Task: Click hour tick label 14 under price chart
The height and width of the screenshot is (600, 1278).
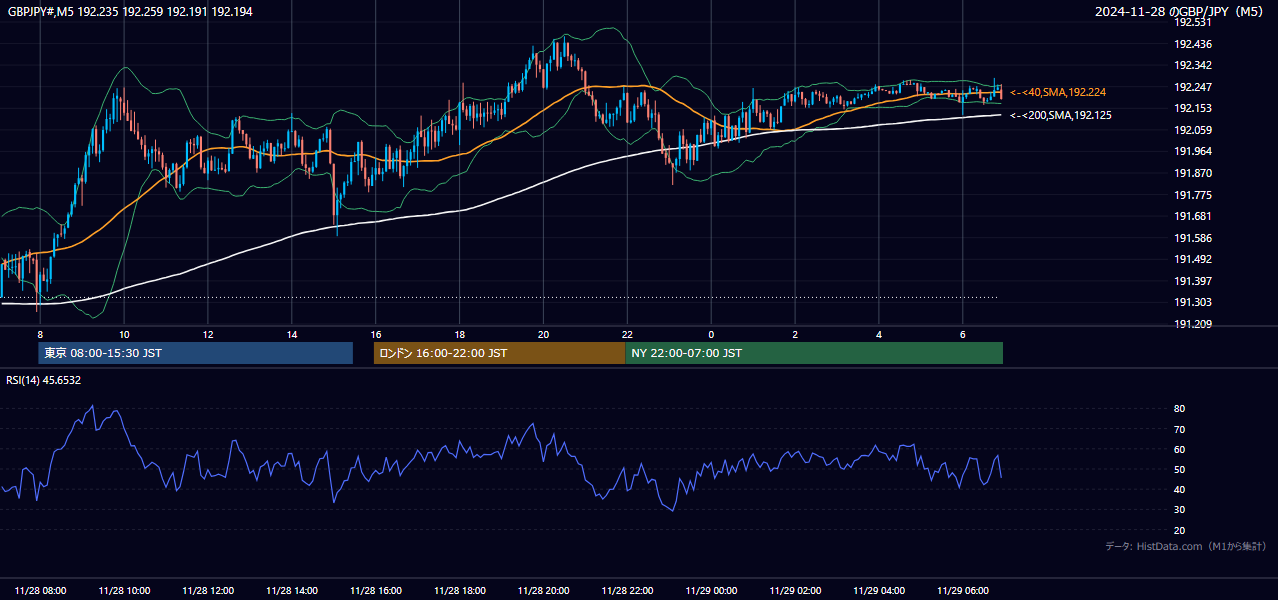Action: [292, 334]
